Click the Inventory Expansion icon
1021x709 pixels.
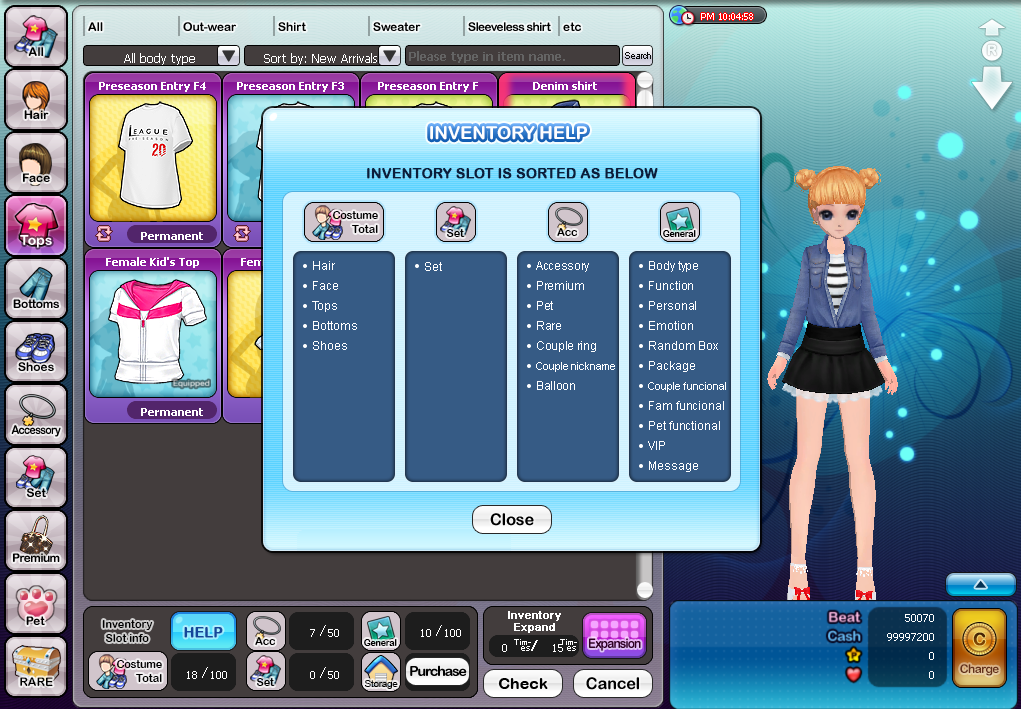(614, 635)
